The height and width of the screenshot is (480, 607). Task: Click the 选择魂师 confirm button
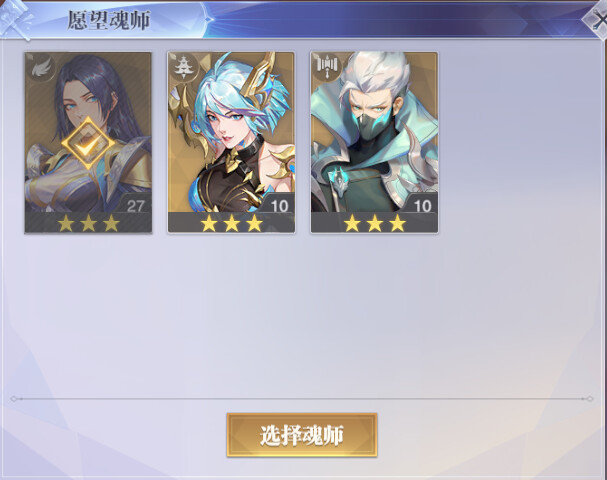pos(302,435)
